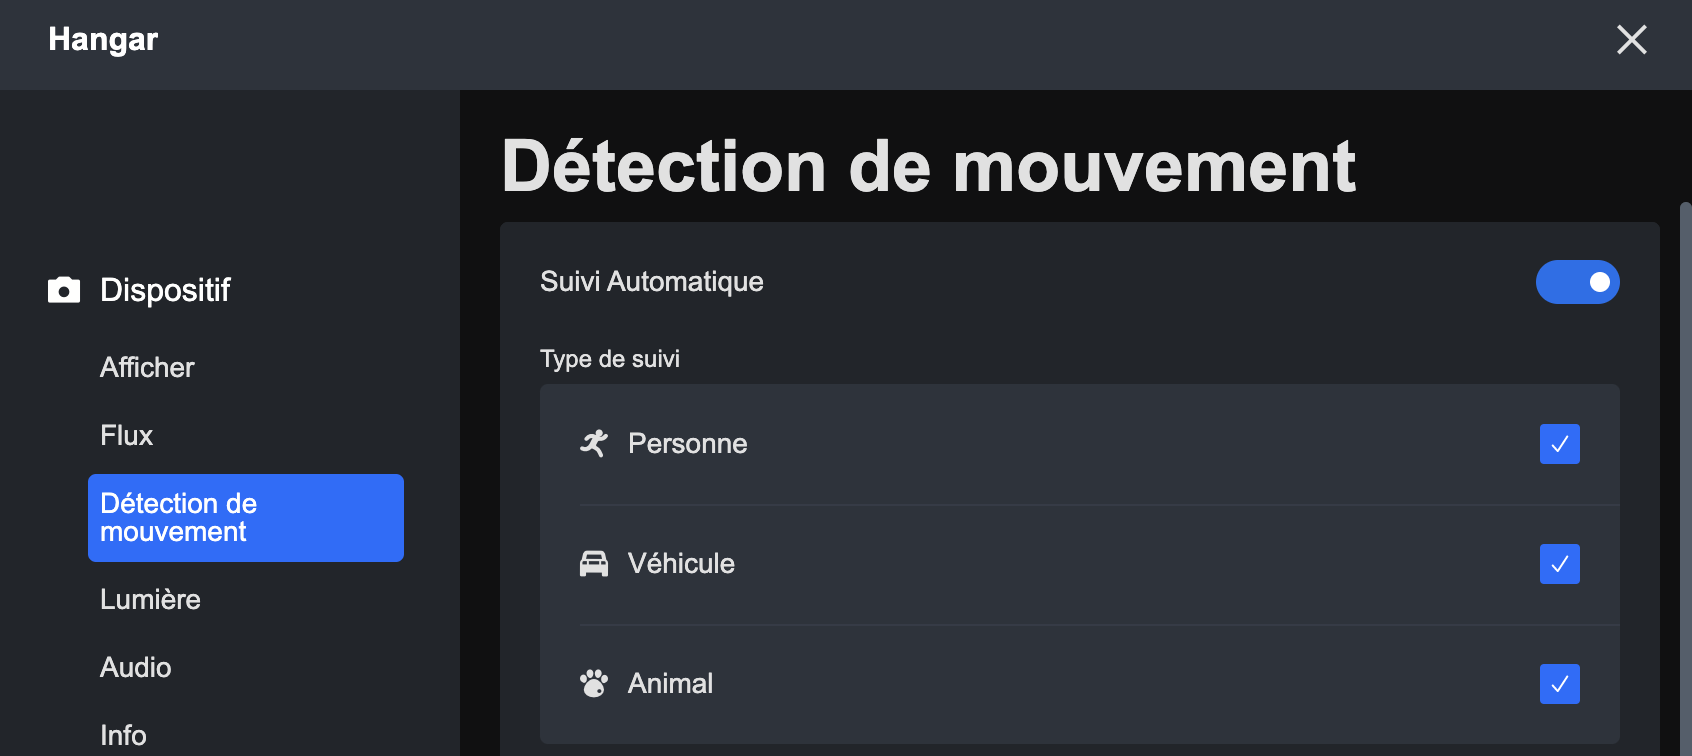Click the Suivi Automatique label text

tap(651, 282)
